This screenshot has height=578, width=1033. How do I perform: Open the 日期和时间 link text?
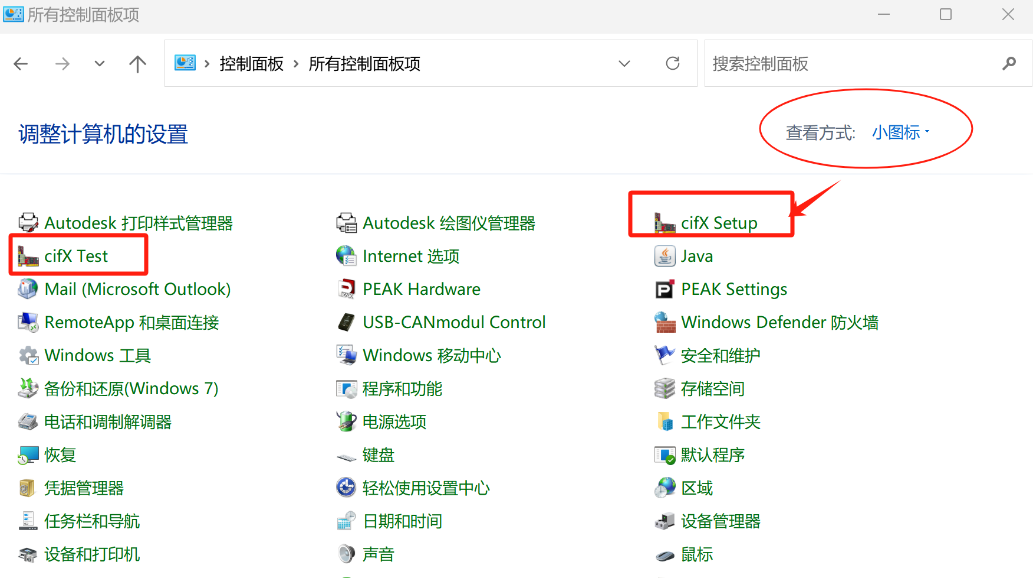point(402,521)
